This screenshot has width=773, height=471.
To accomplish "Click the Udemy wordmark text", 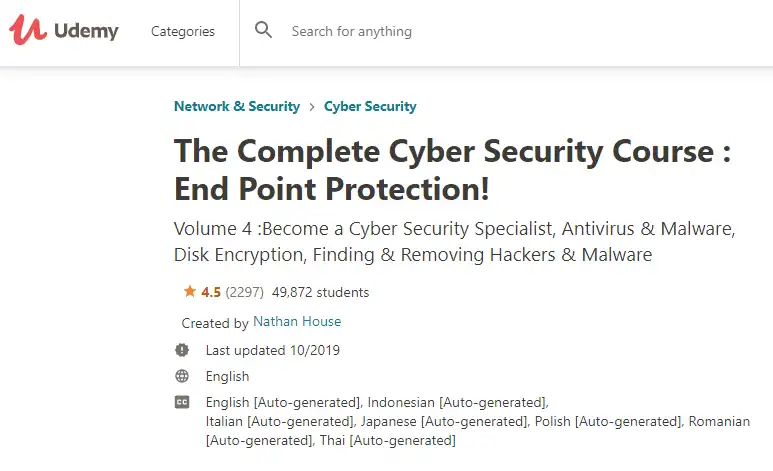I will pyautogui.click(x=86, y=31).
